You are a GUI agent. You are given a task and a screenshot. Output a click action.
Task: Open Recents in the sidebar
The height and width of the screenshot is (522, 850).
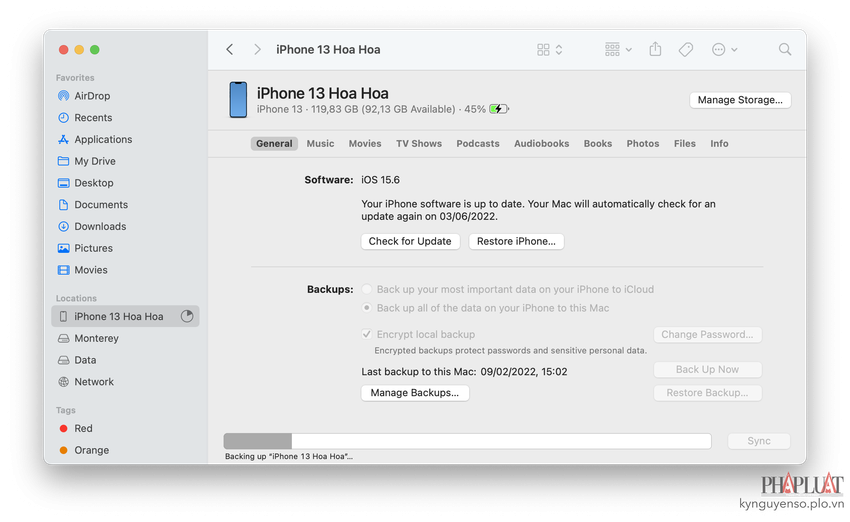[x=93, y=118]
